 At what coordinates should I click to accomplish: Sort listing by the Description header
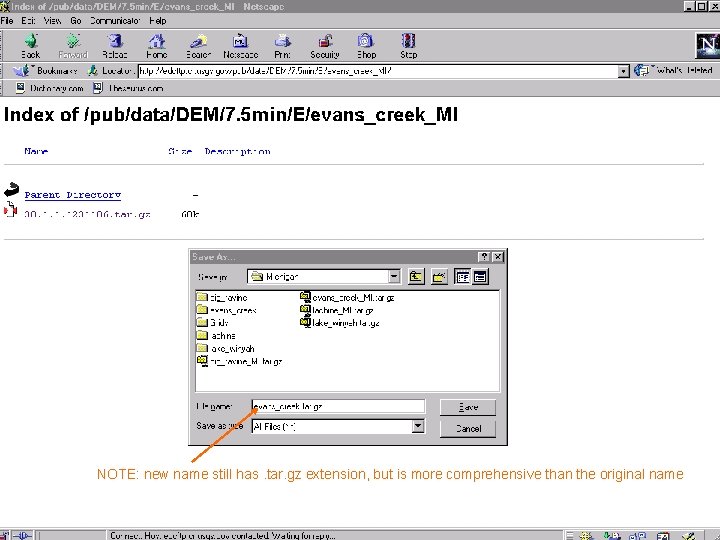237,151
